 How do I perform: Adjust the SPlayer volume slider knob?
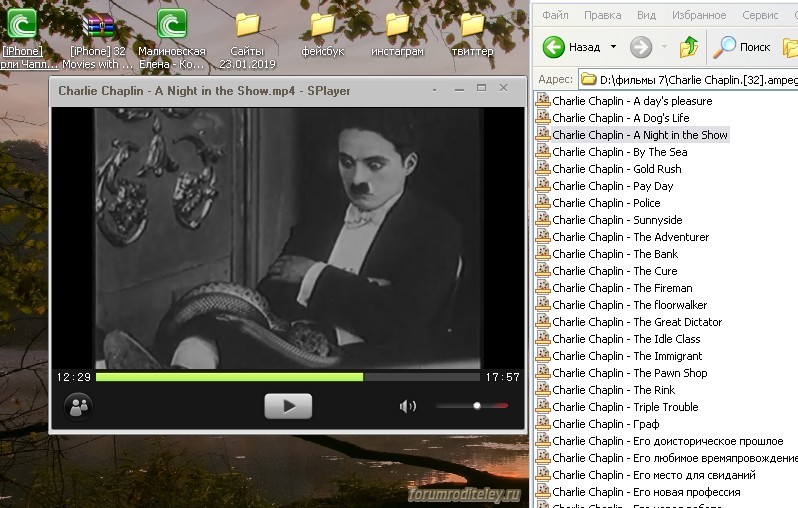click(x=477, y=406)
